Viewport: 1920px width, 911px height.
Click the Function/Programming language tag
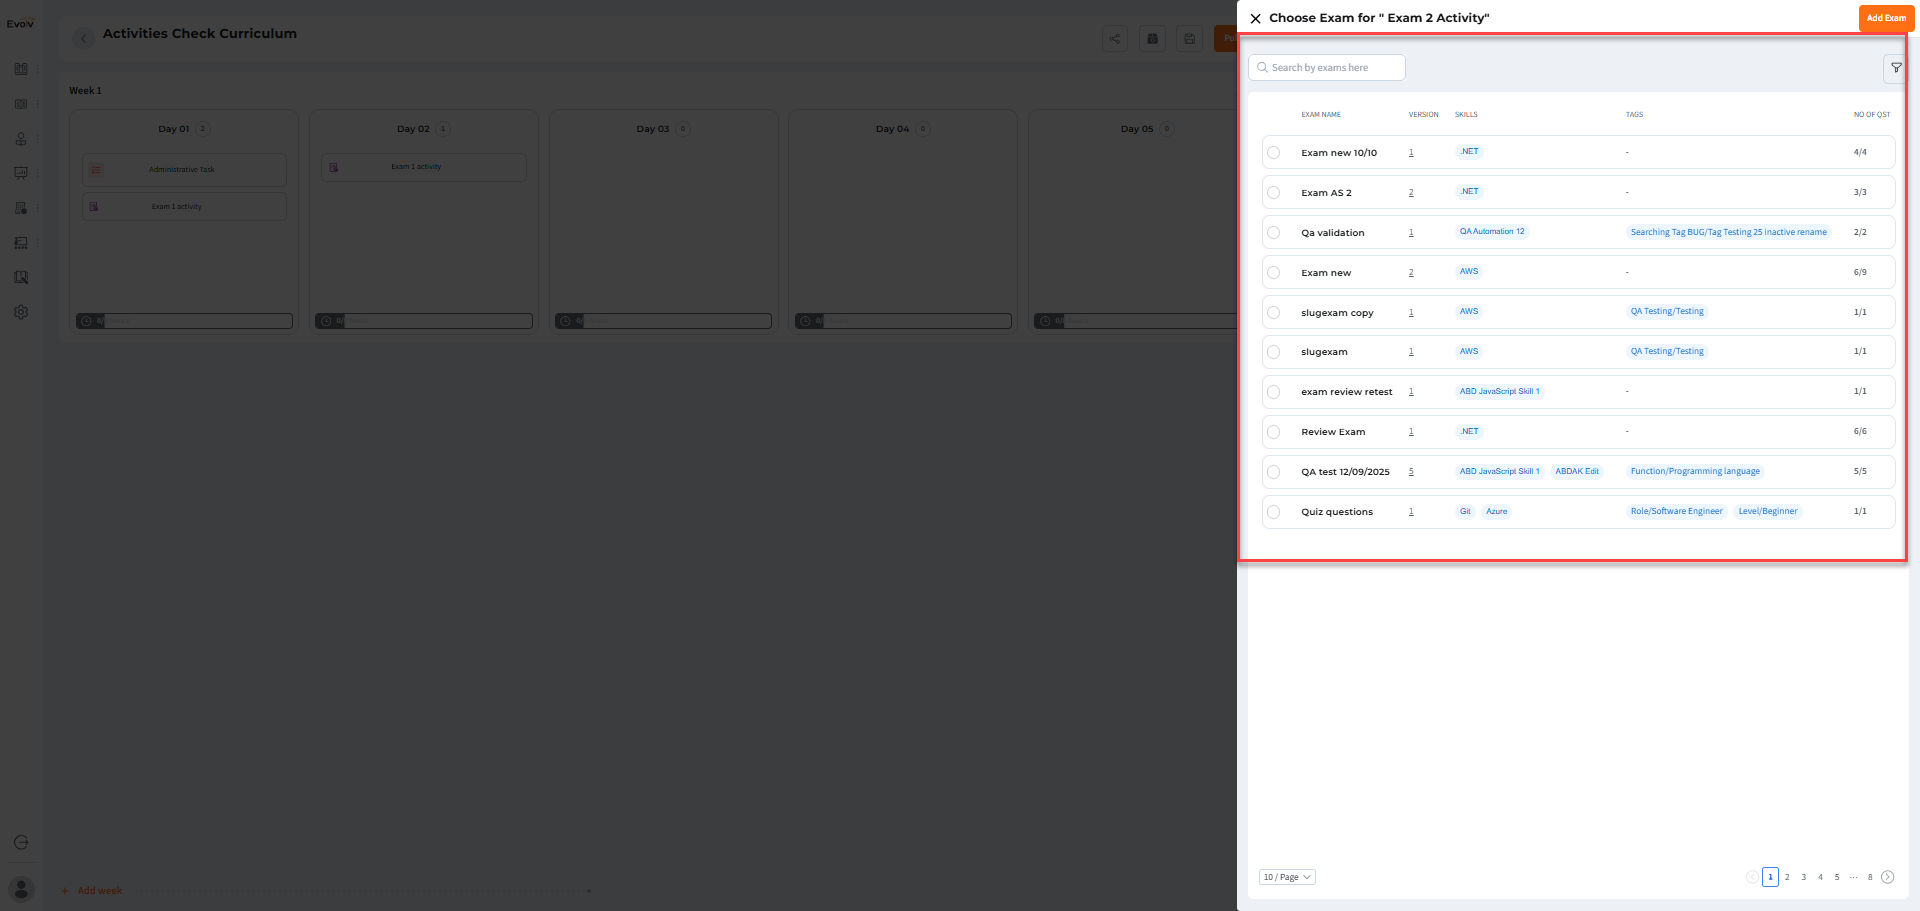(x=1695, y=472)
